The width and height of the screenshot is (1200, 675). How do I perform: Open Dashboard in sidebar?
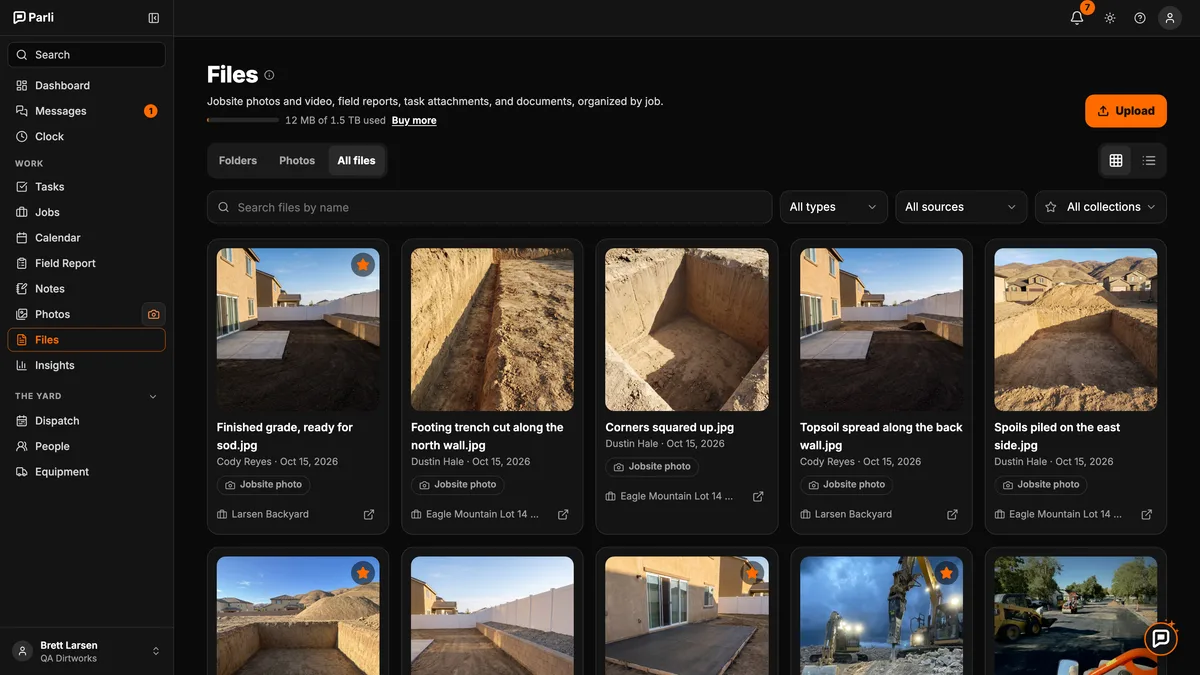(86, 85)
